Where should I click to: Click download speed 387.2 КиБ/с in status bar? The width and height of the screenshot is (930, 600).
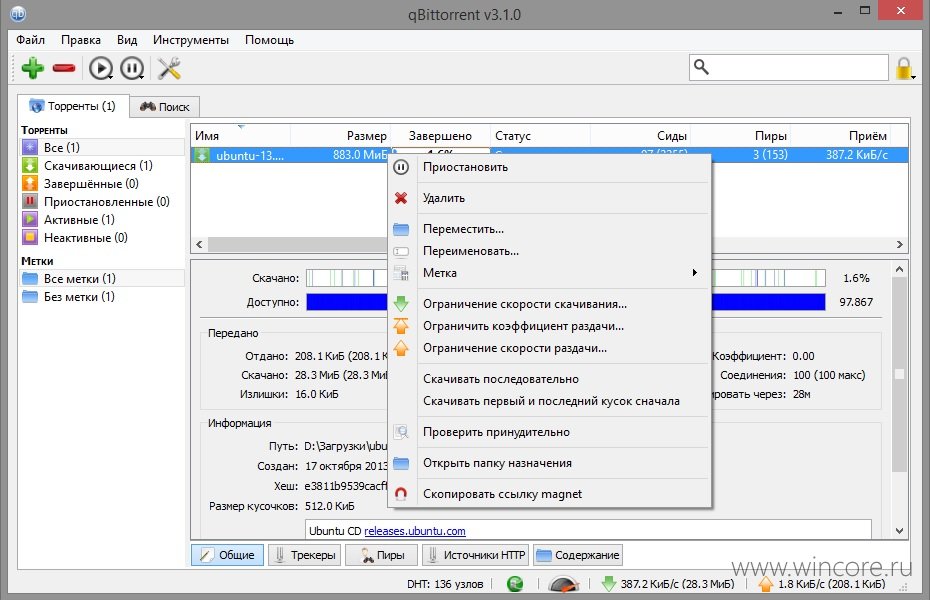(x=668, y=584)
